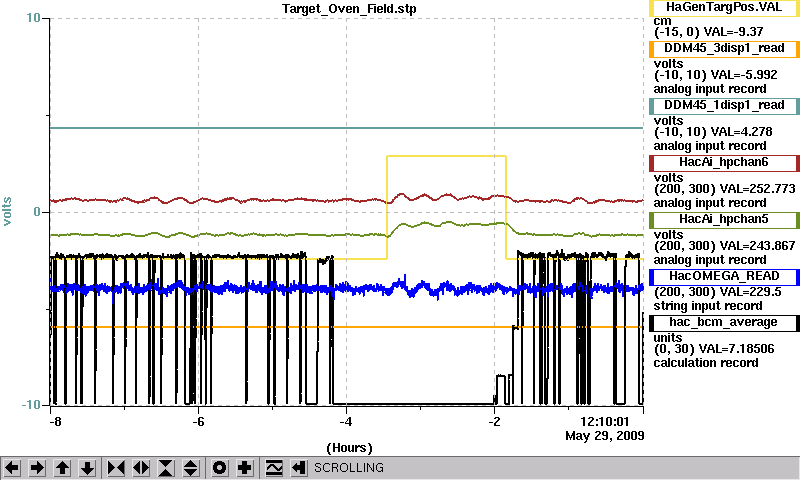Click the -4 tick on time axis
800x480 pixels.
point(346,422)
